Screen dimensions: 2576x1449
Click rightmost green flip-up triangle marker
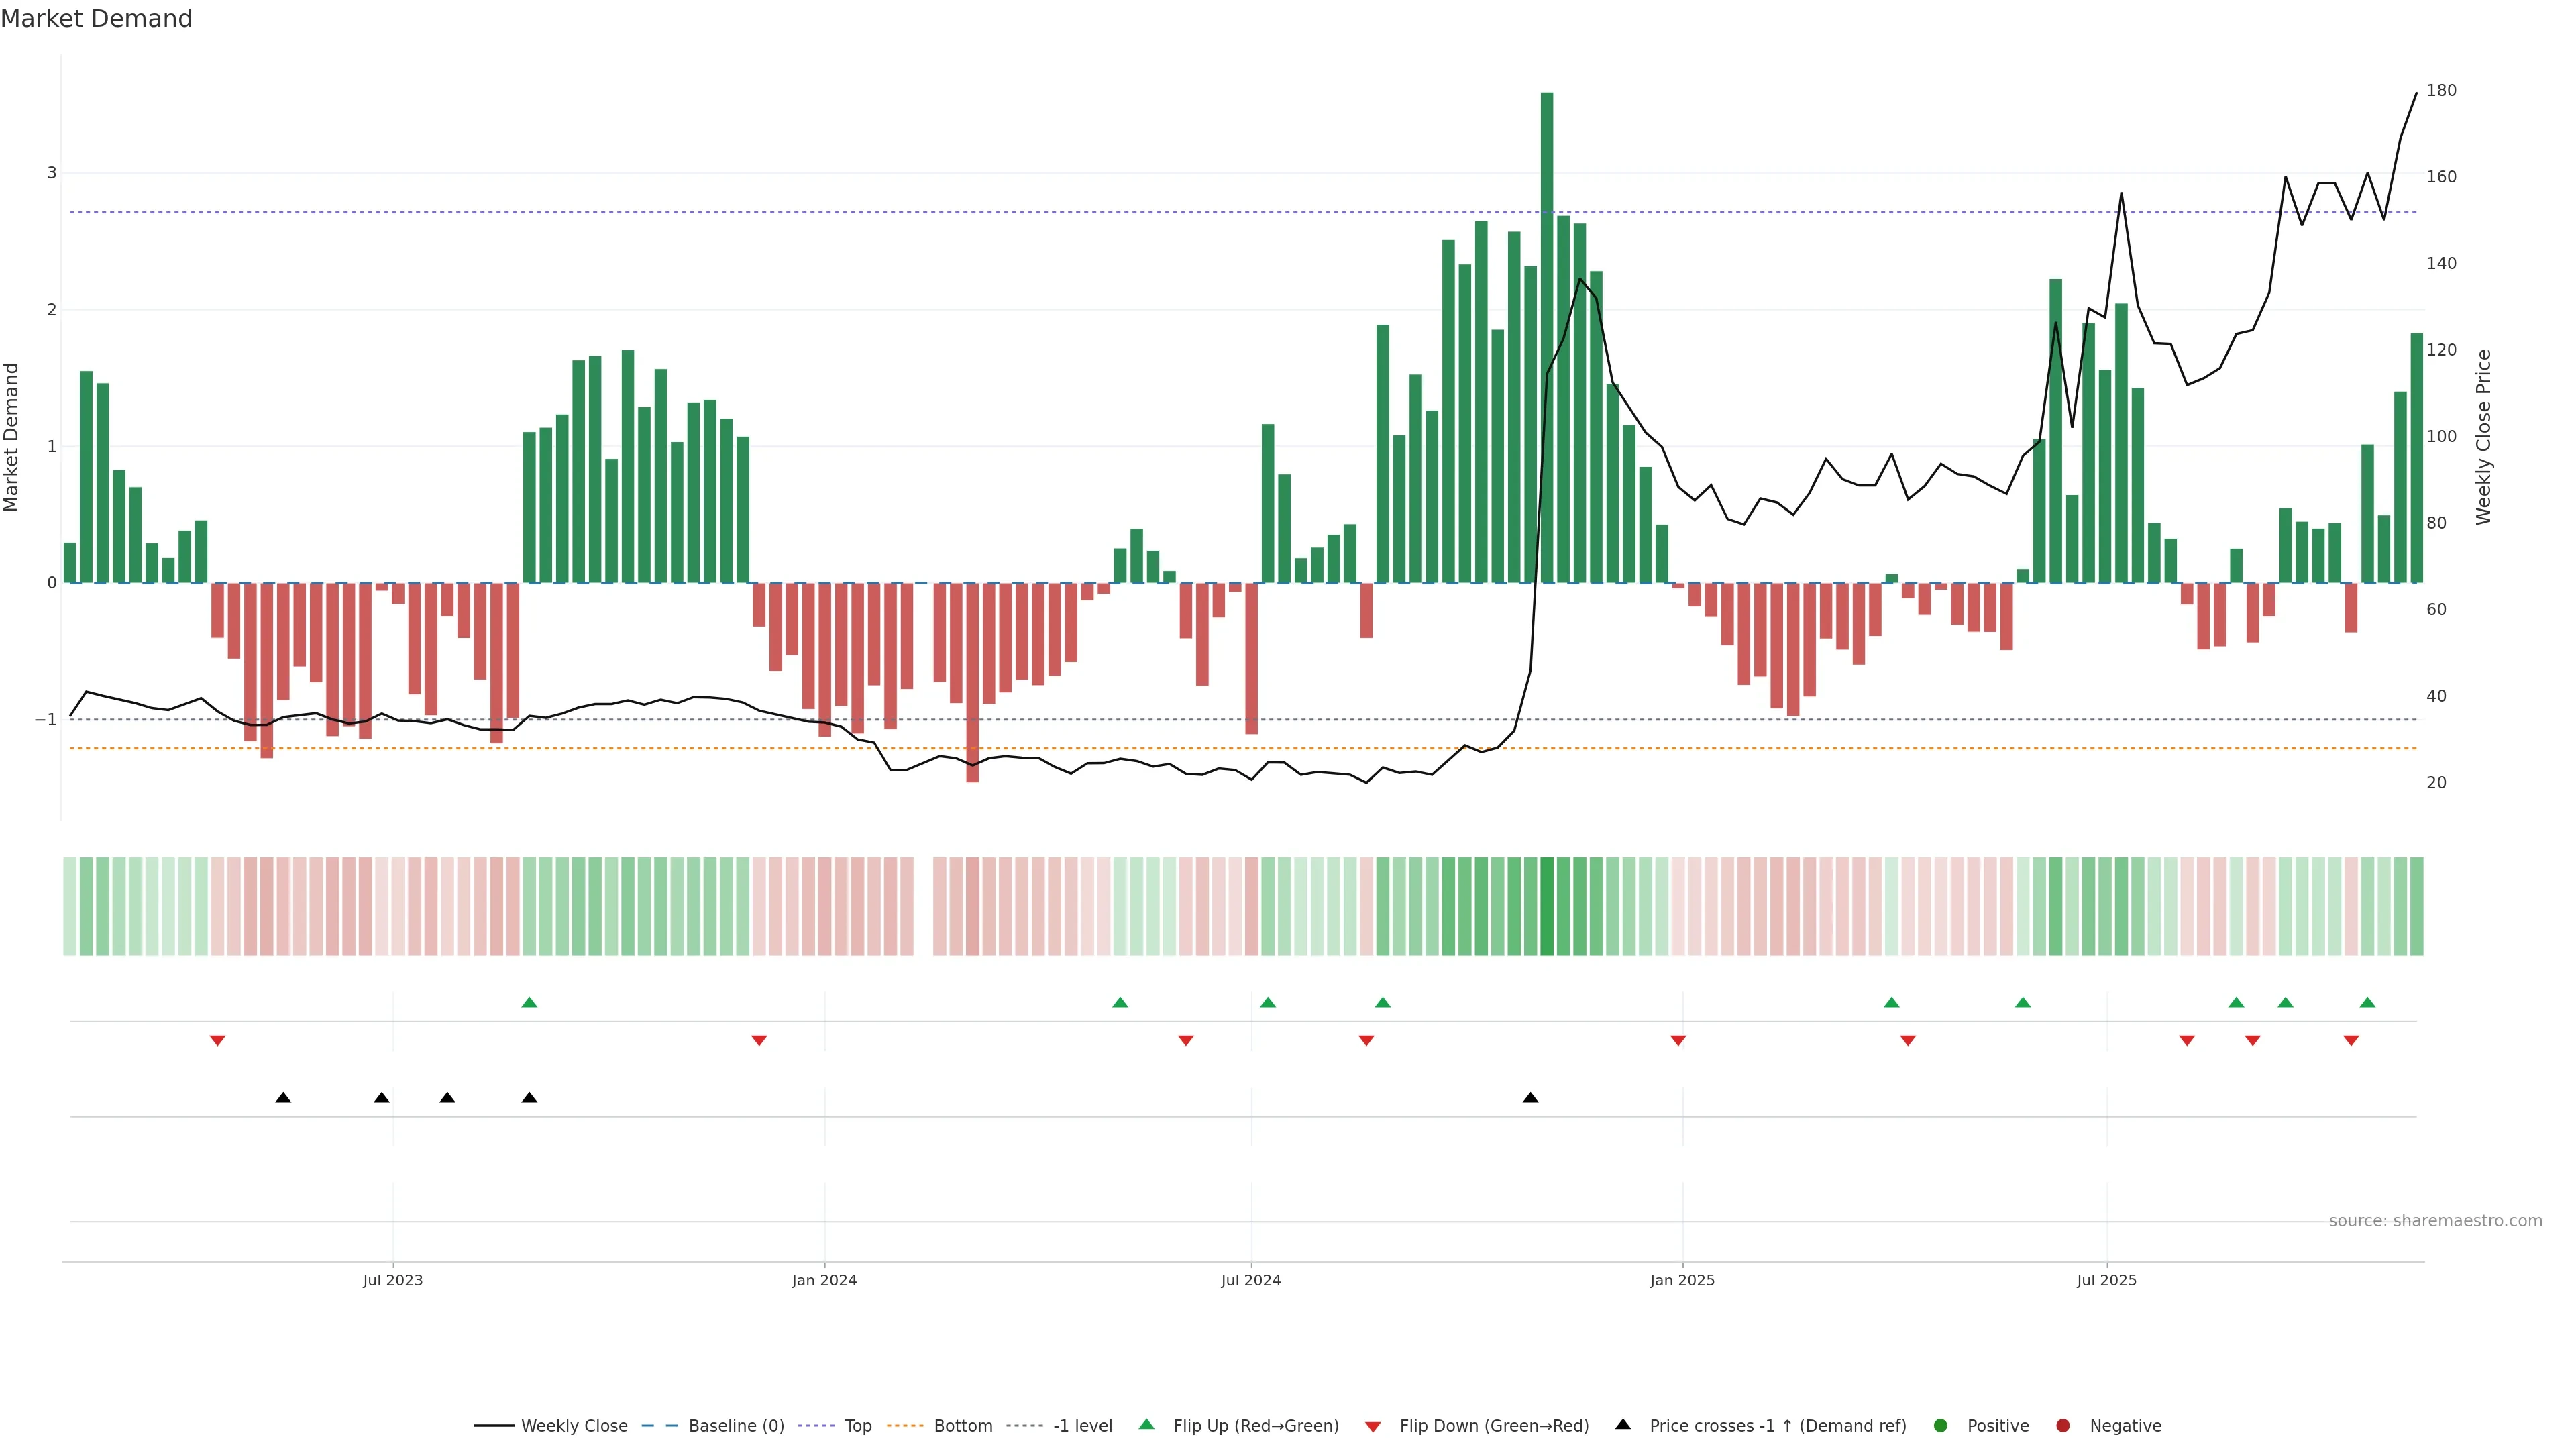tap(2367, 1002)
